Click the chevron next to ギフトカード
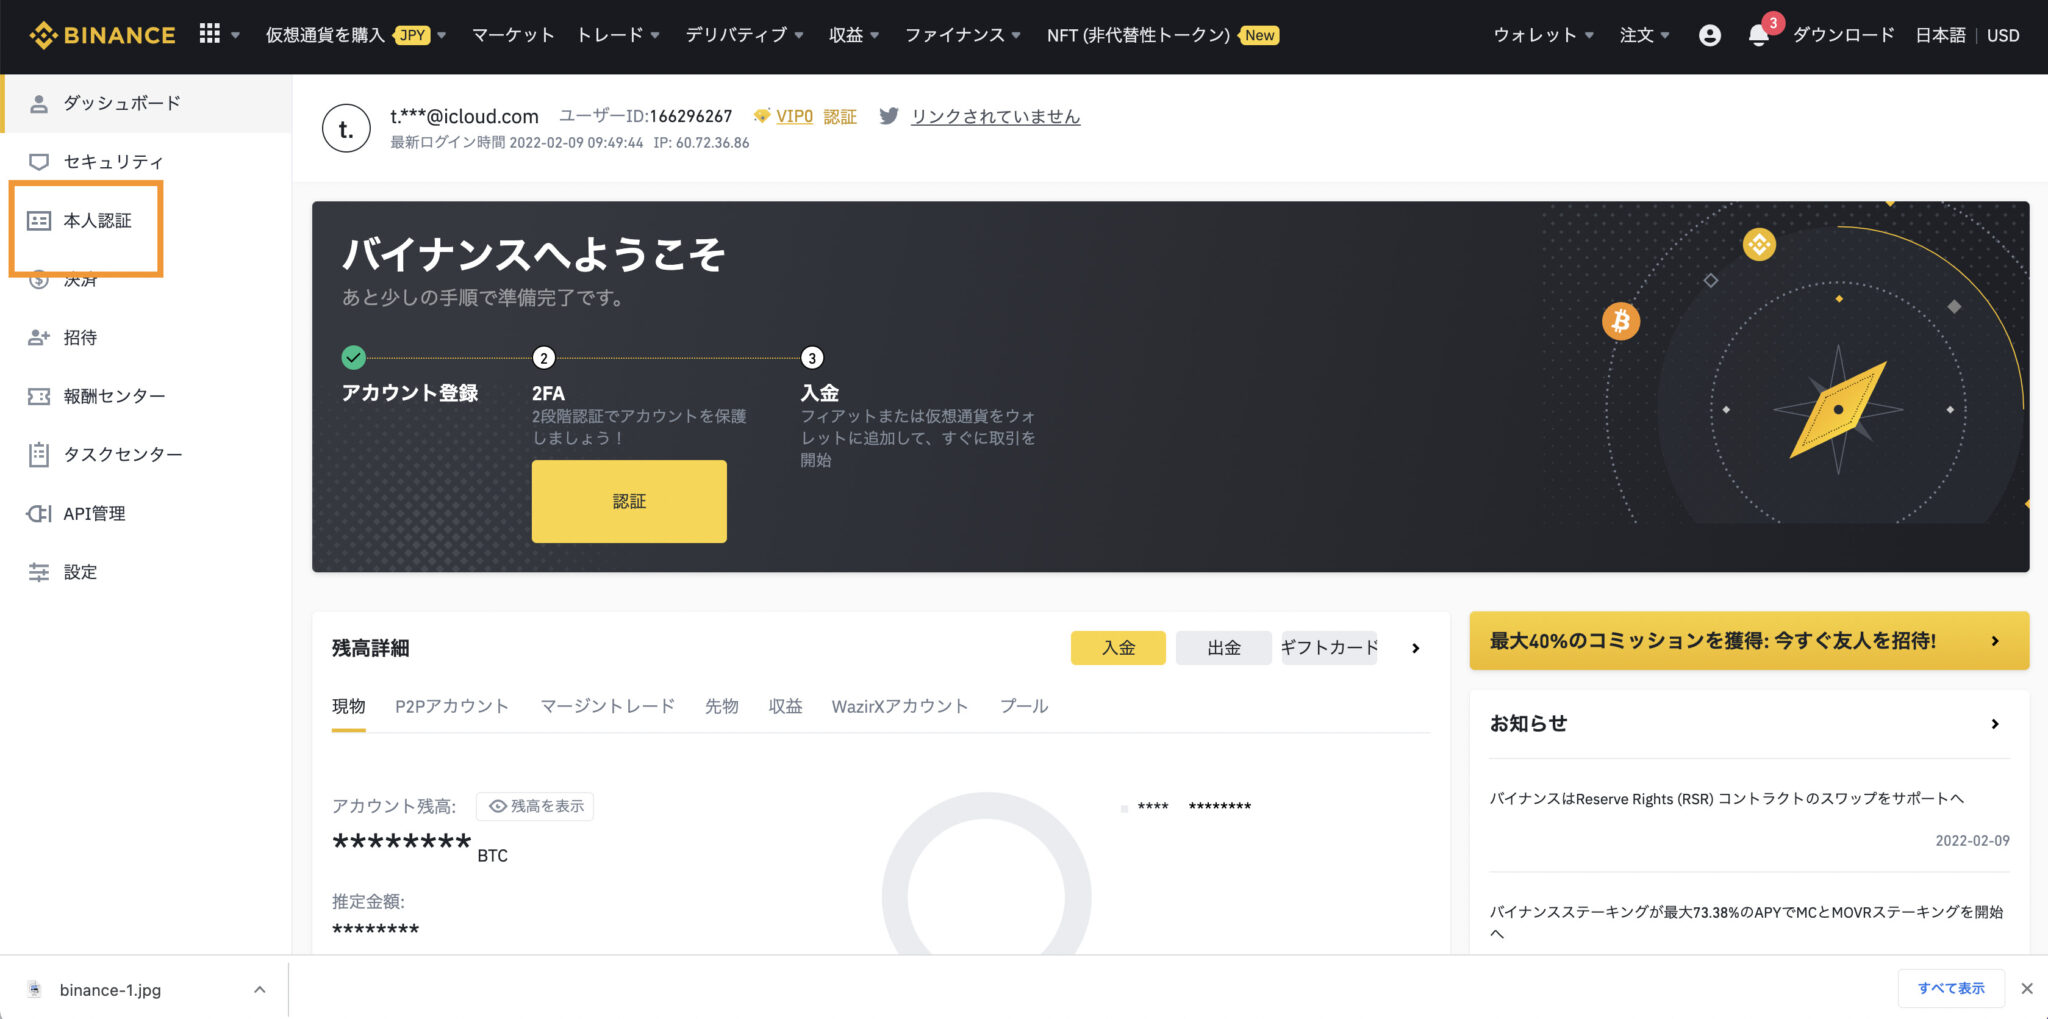Image resolution: width=2048 pixels, height=1019 pixels. [1415, 648]
